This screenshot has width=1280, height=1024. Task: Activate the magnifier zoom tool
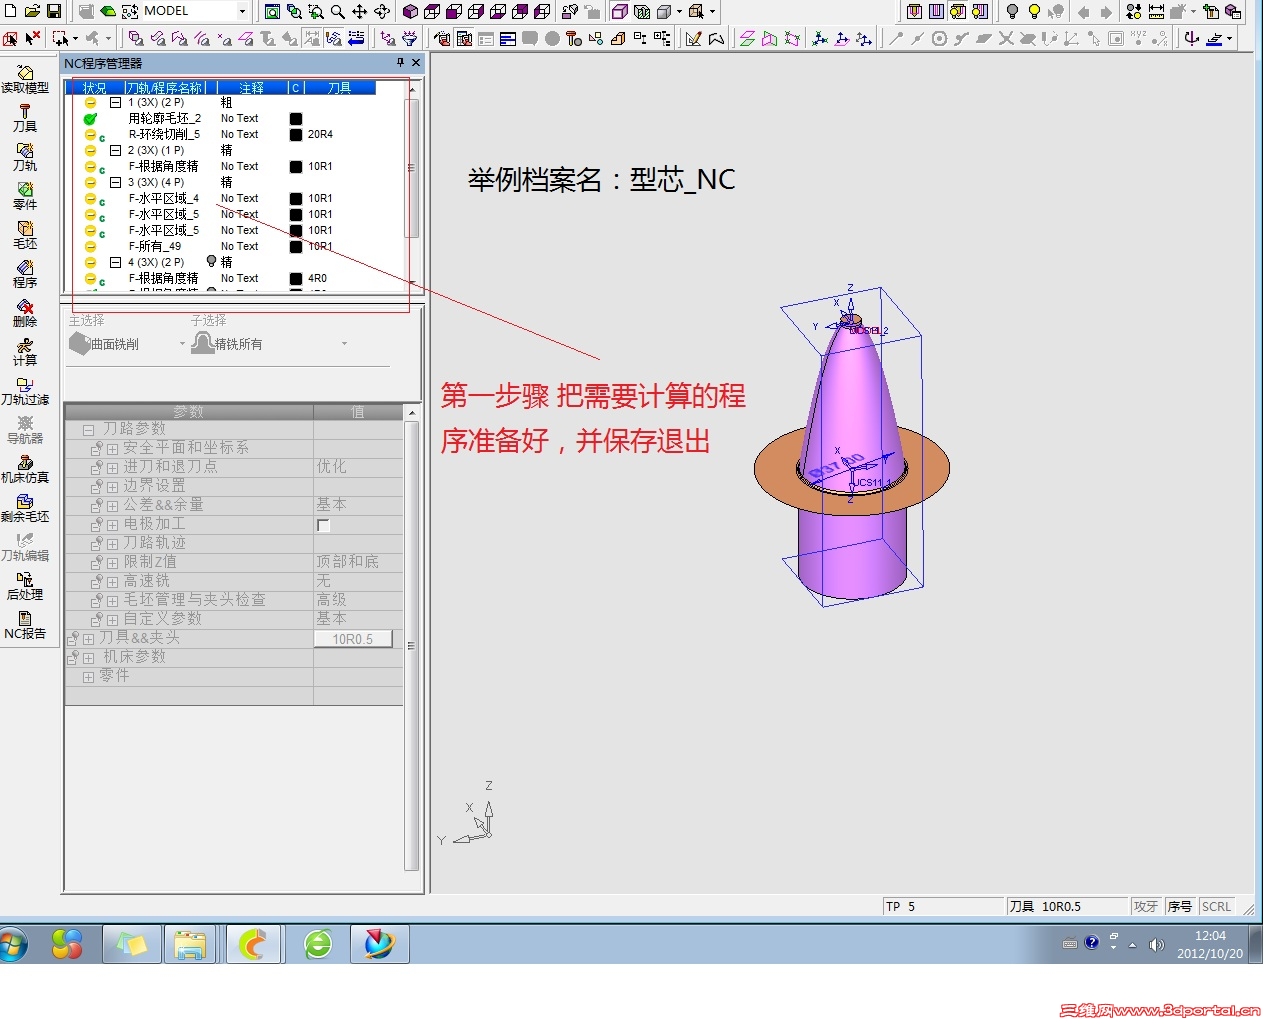tap(338, 12)
